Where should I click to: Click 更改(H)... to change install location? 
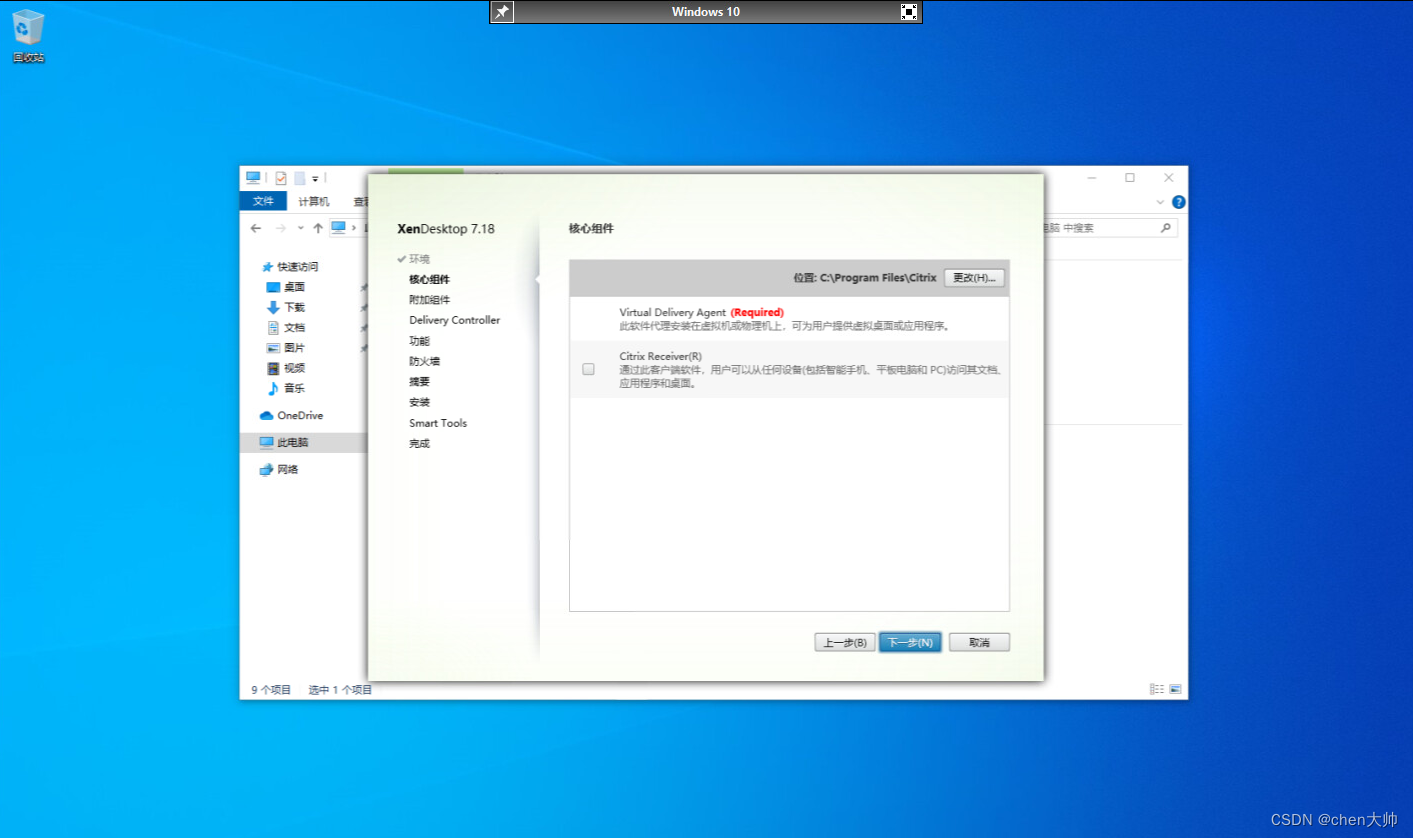click(x=974, y=278)
